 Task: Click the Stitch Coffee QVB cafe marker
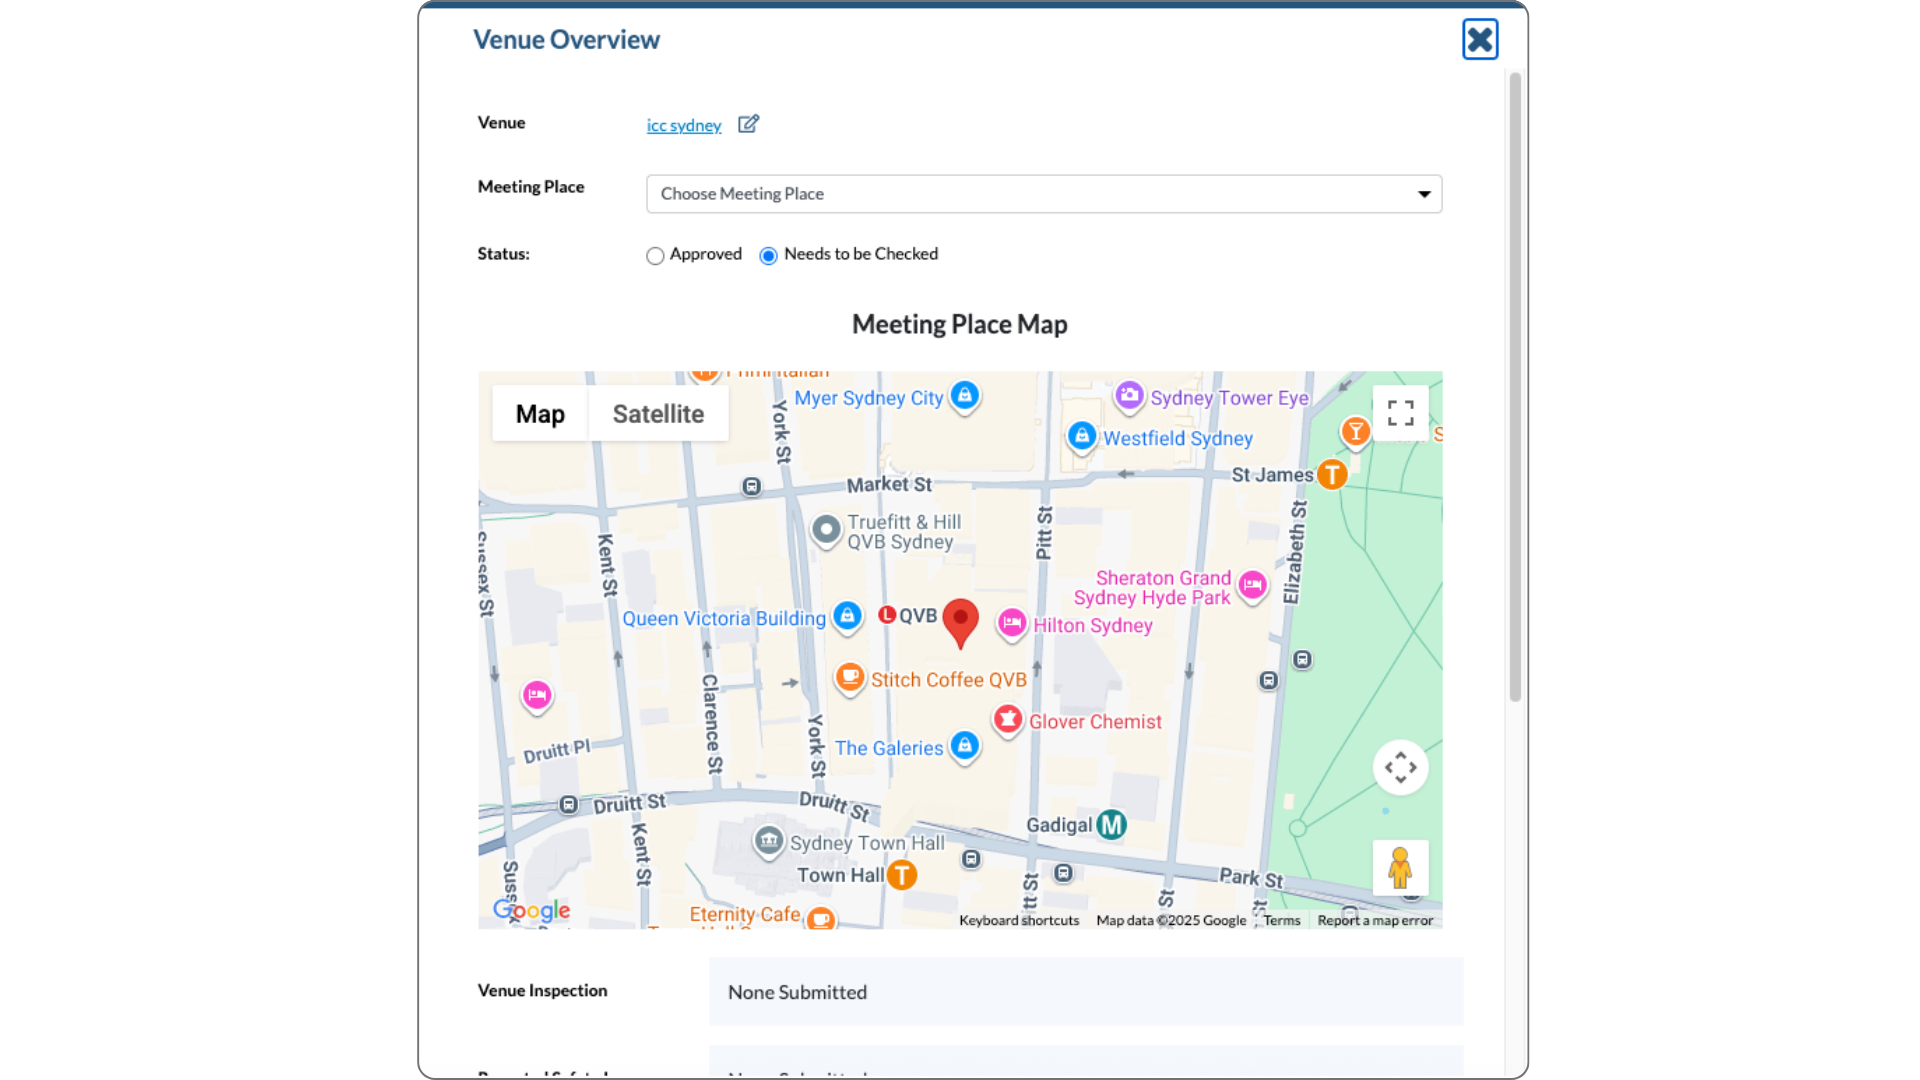coord(849,678)
